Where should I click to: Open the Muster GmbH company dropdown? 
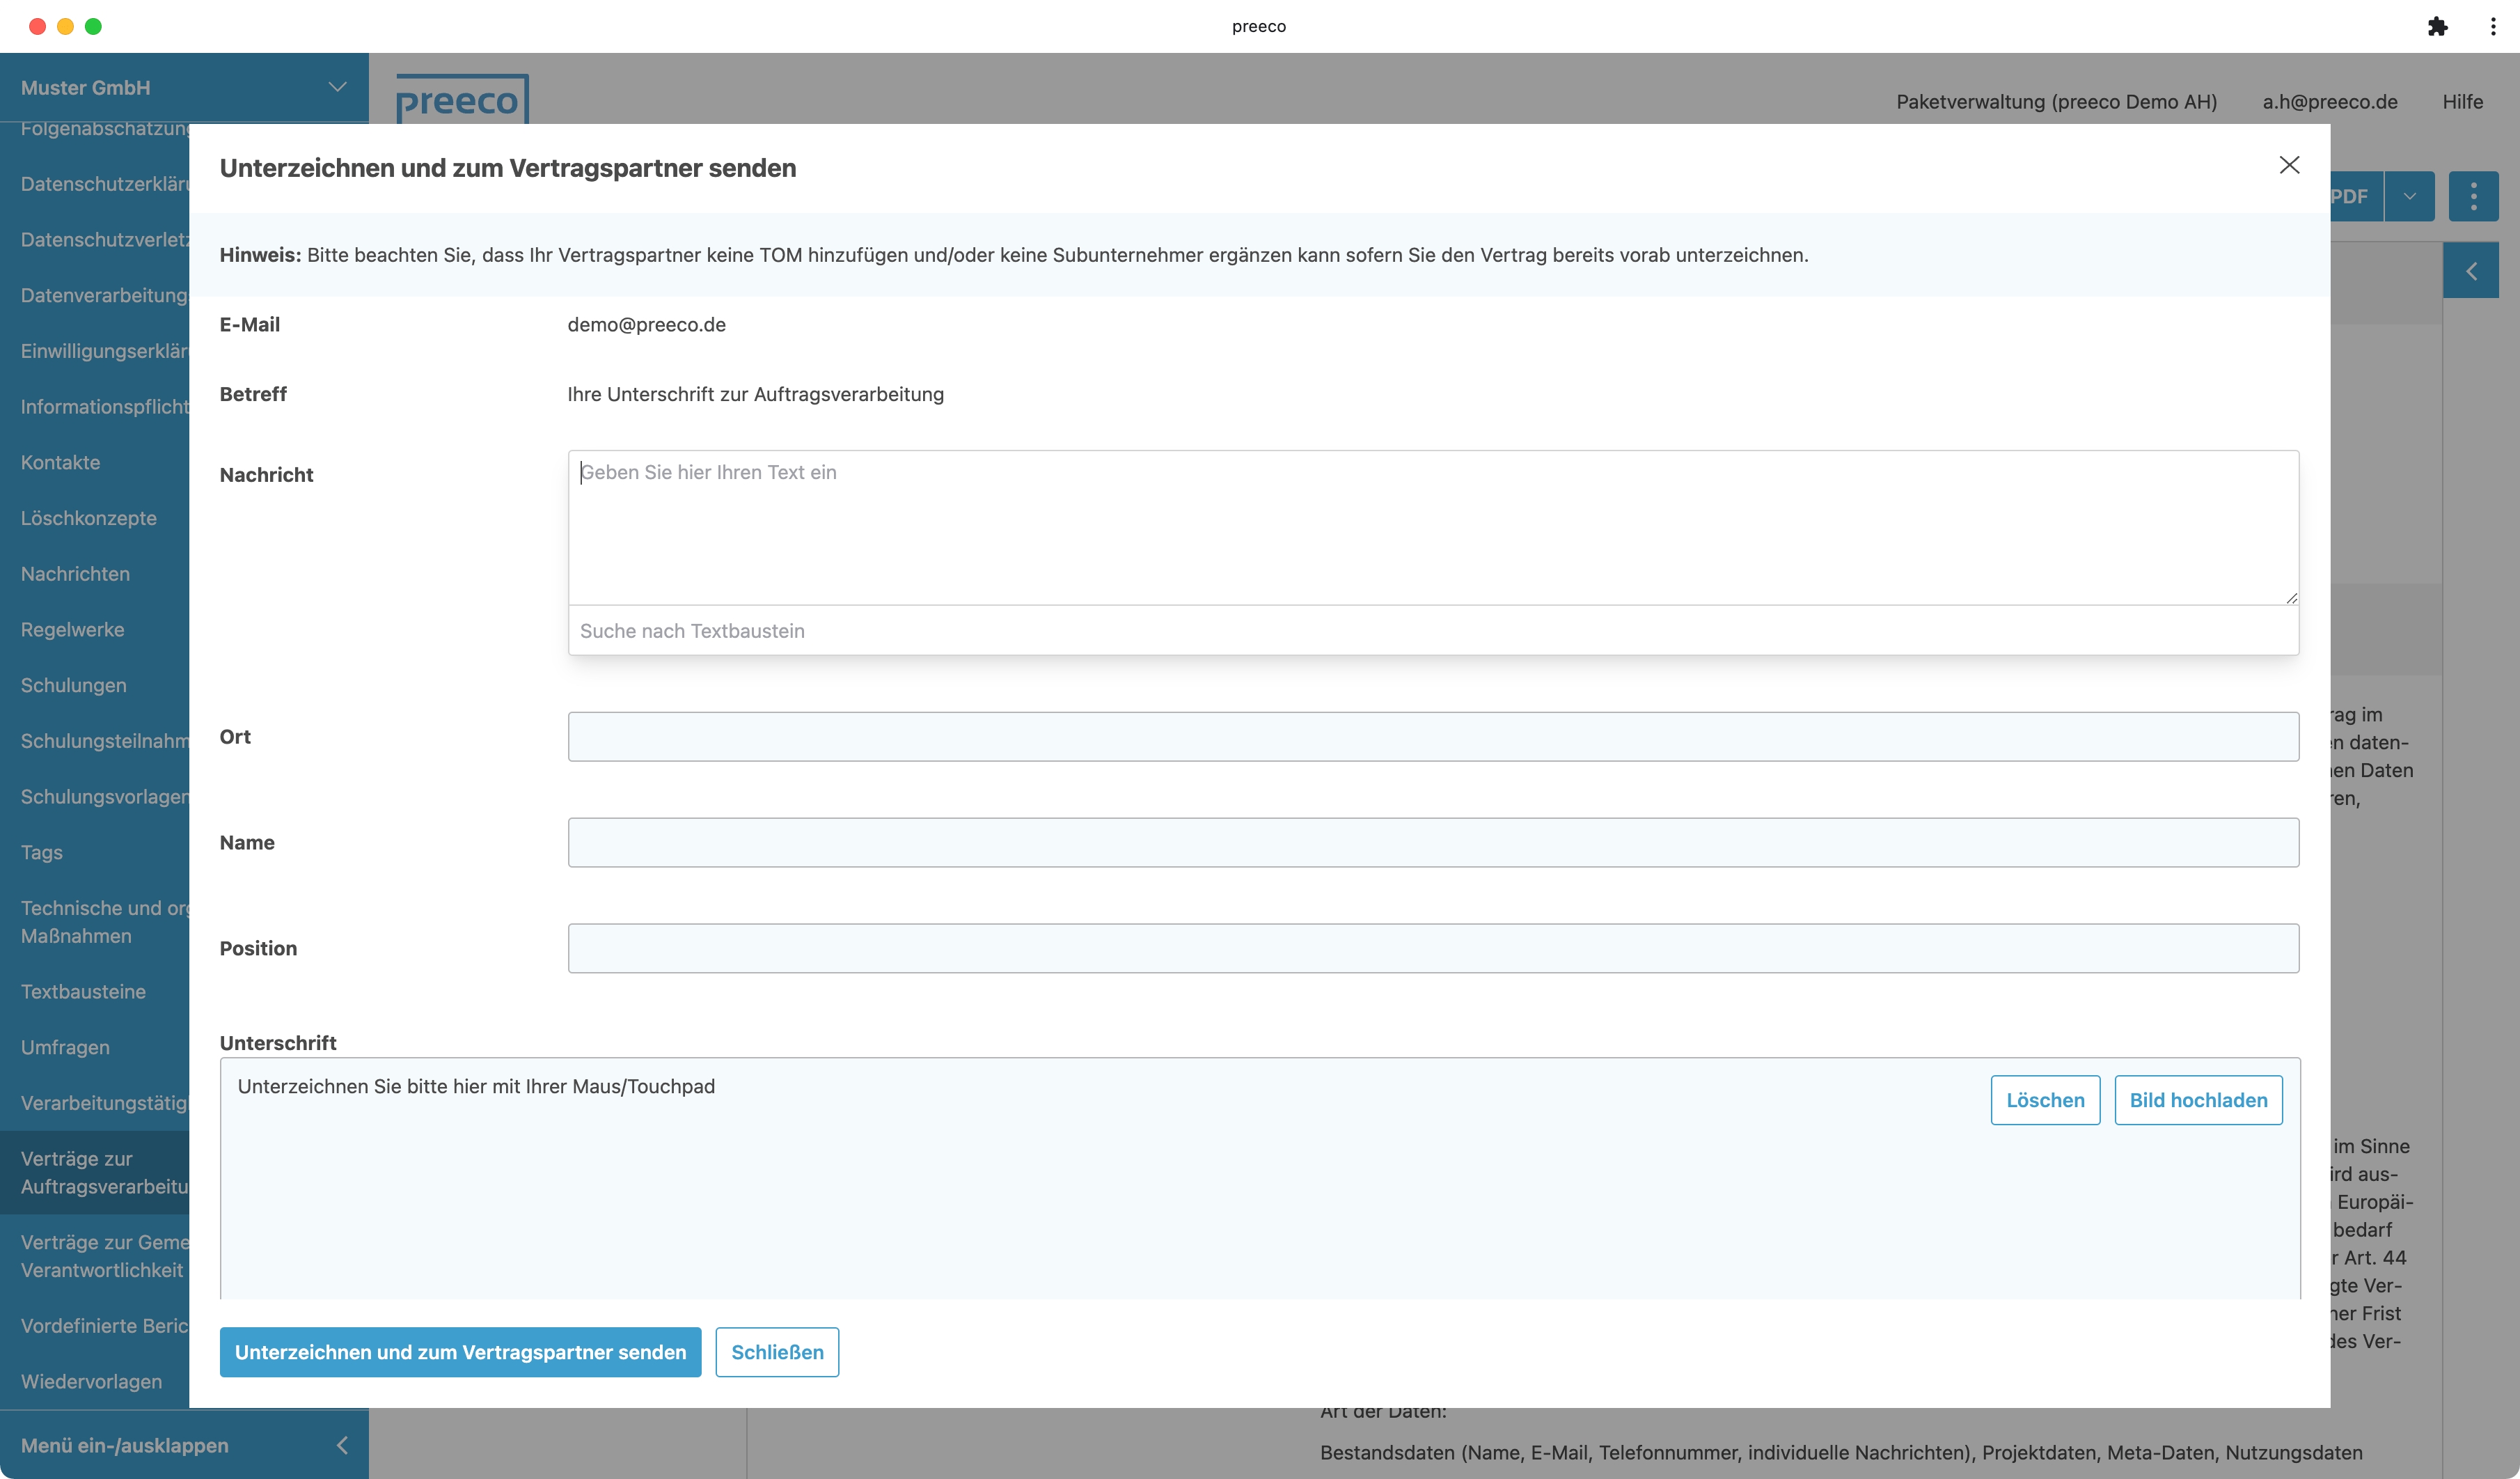(184, 87)
